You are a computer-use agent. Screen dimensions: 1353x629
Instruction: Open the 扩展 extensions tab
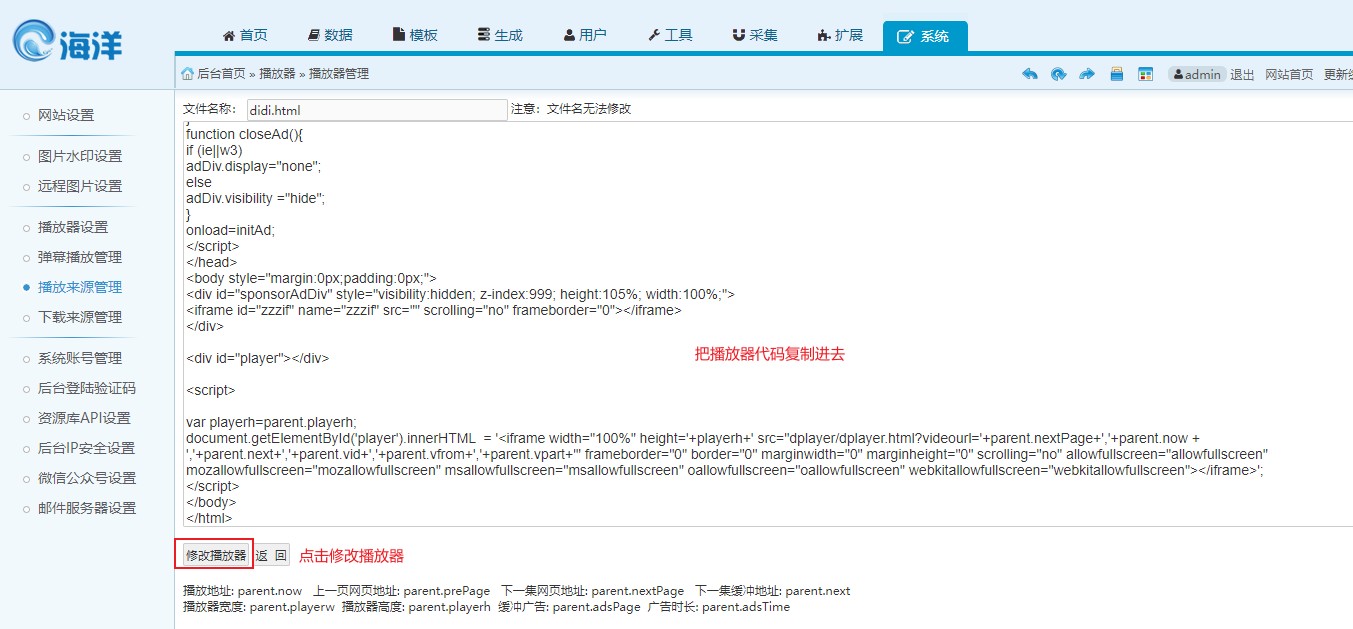coord(839,35)
